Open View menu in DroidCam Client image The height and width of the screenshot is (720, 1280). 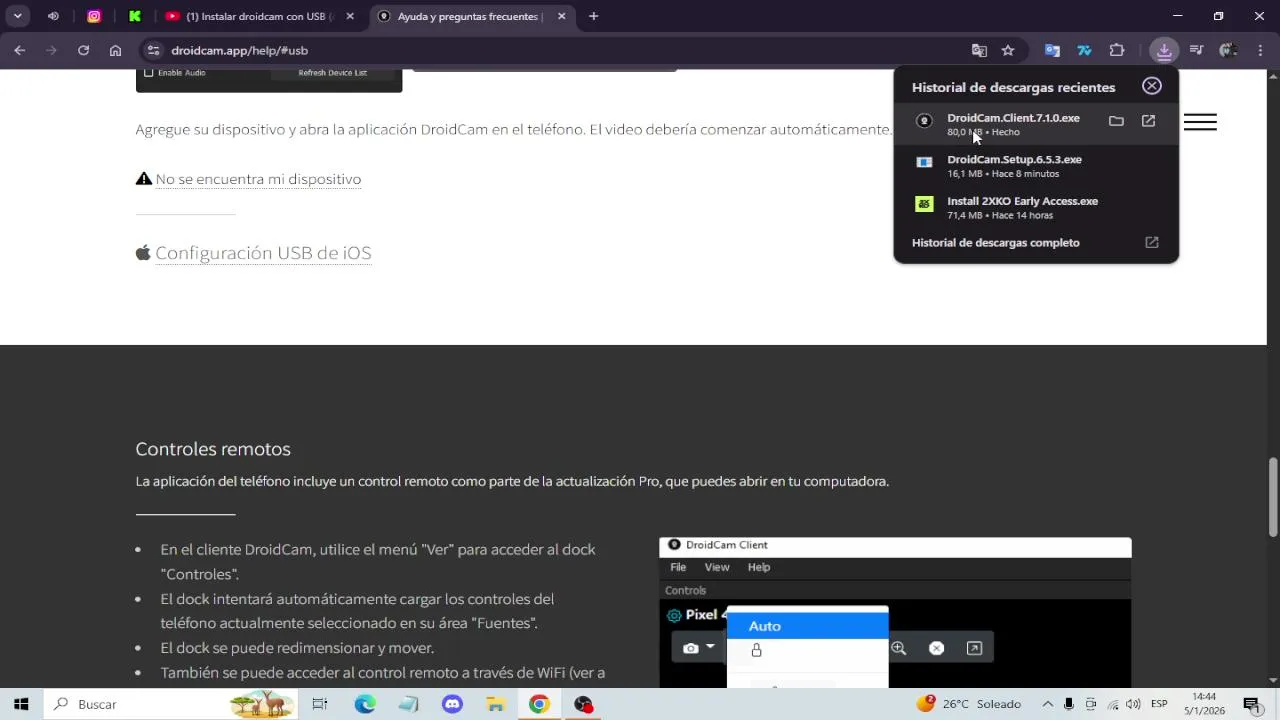click(717, 567)
